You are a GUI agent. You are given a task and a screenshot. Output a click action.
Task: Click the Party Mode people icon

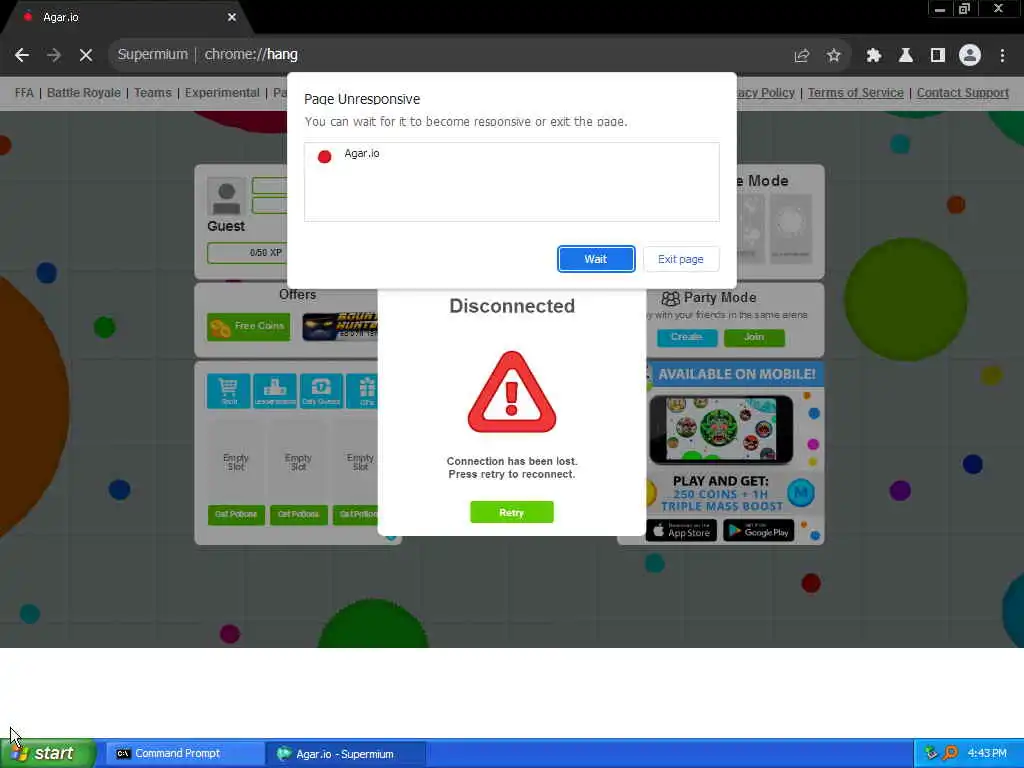click(671, 298)
